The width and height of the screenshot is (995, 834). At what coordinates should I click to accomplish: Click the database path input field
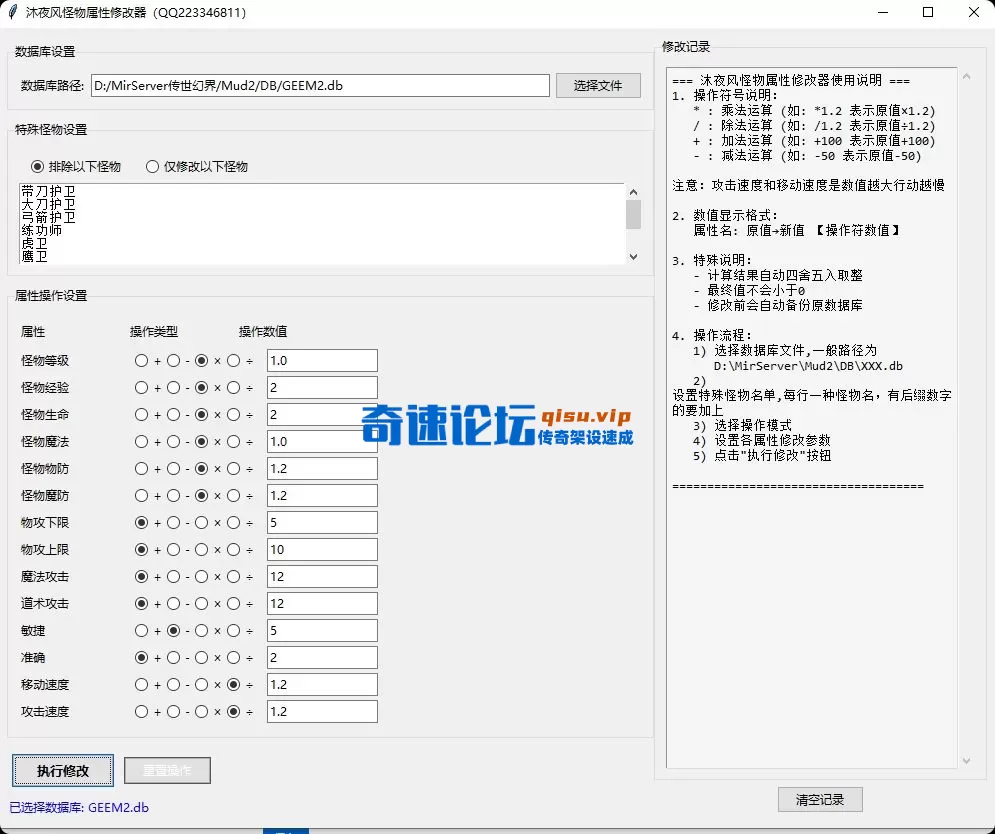[x=320, y=85]
